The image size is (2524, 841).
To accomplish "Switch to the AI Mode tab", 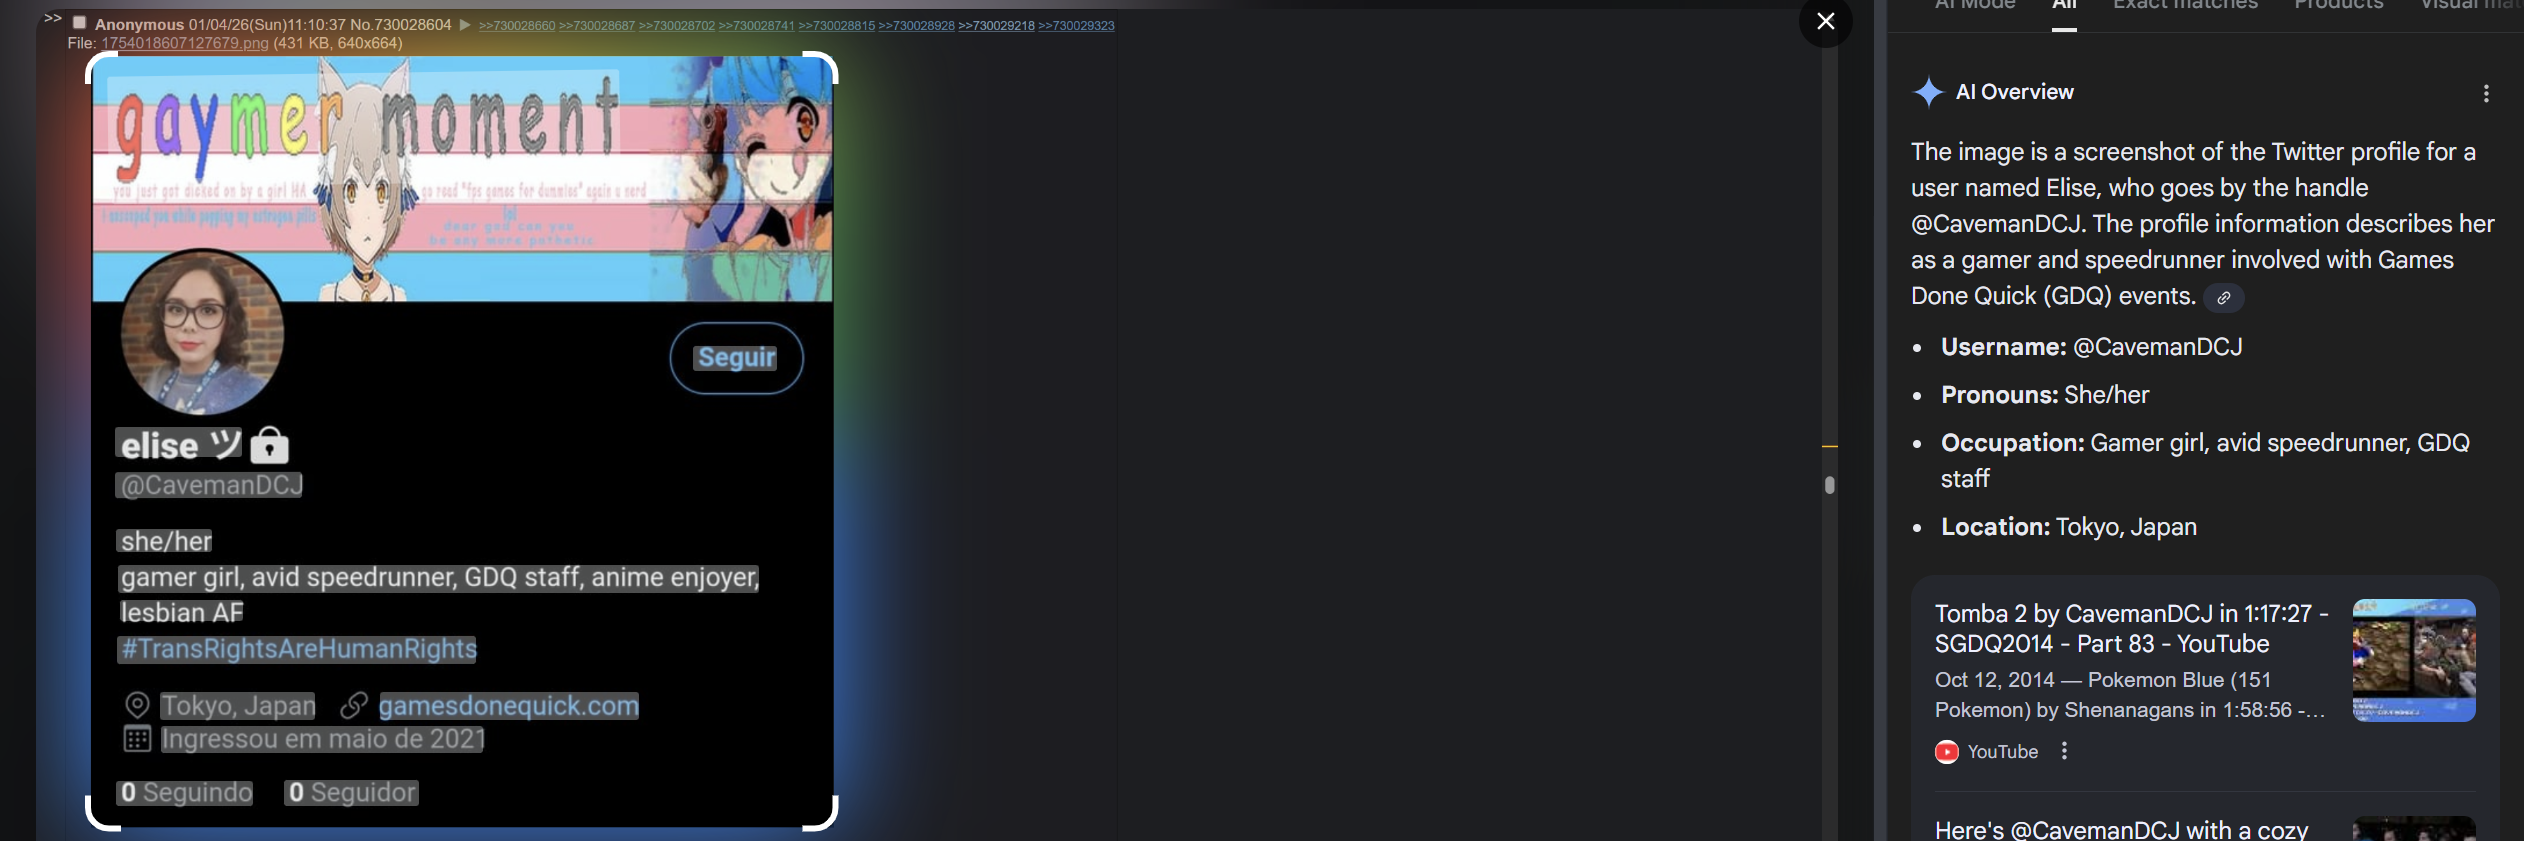I will 1975,5.
